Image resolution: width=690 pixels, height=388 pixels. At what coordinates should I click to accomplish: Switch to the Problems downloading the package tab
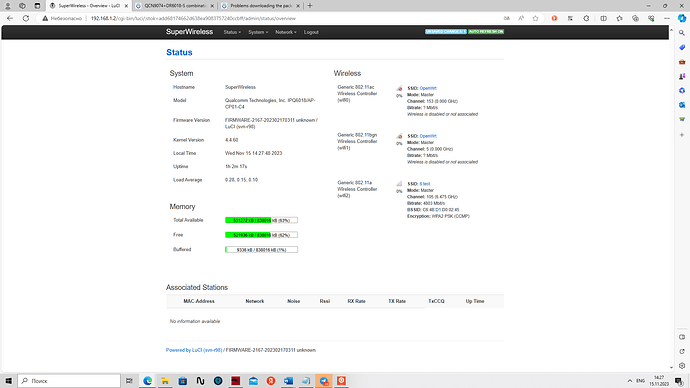tap(261, 6)
